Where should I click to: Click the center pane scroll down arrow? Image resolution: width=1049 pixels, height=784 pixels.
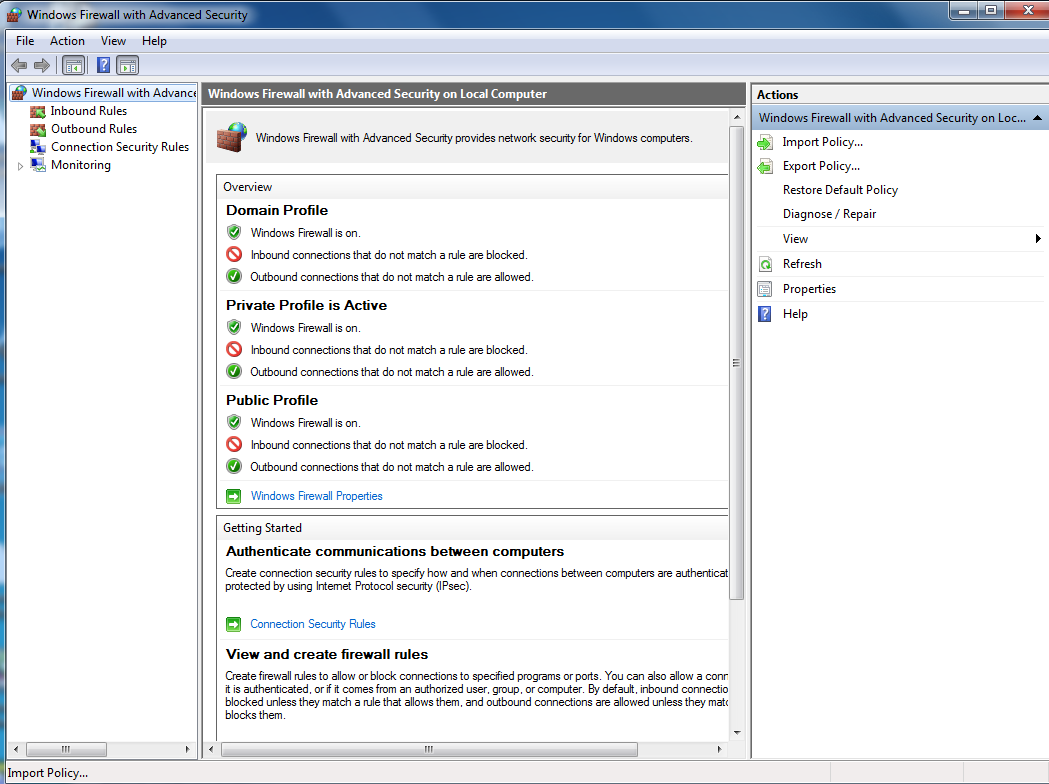pos(737,732)
